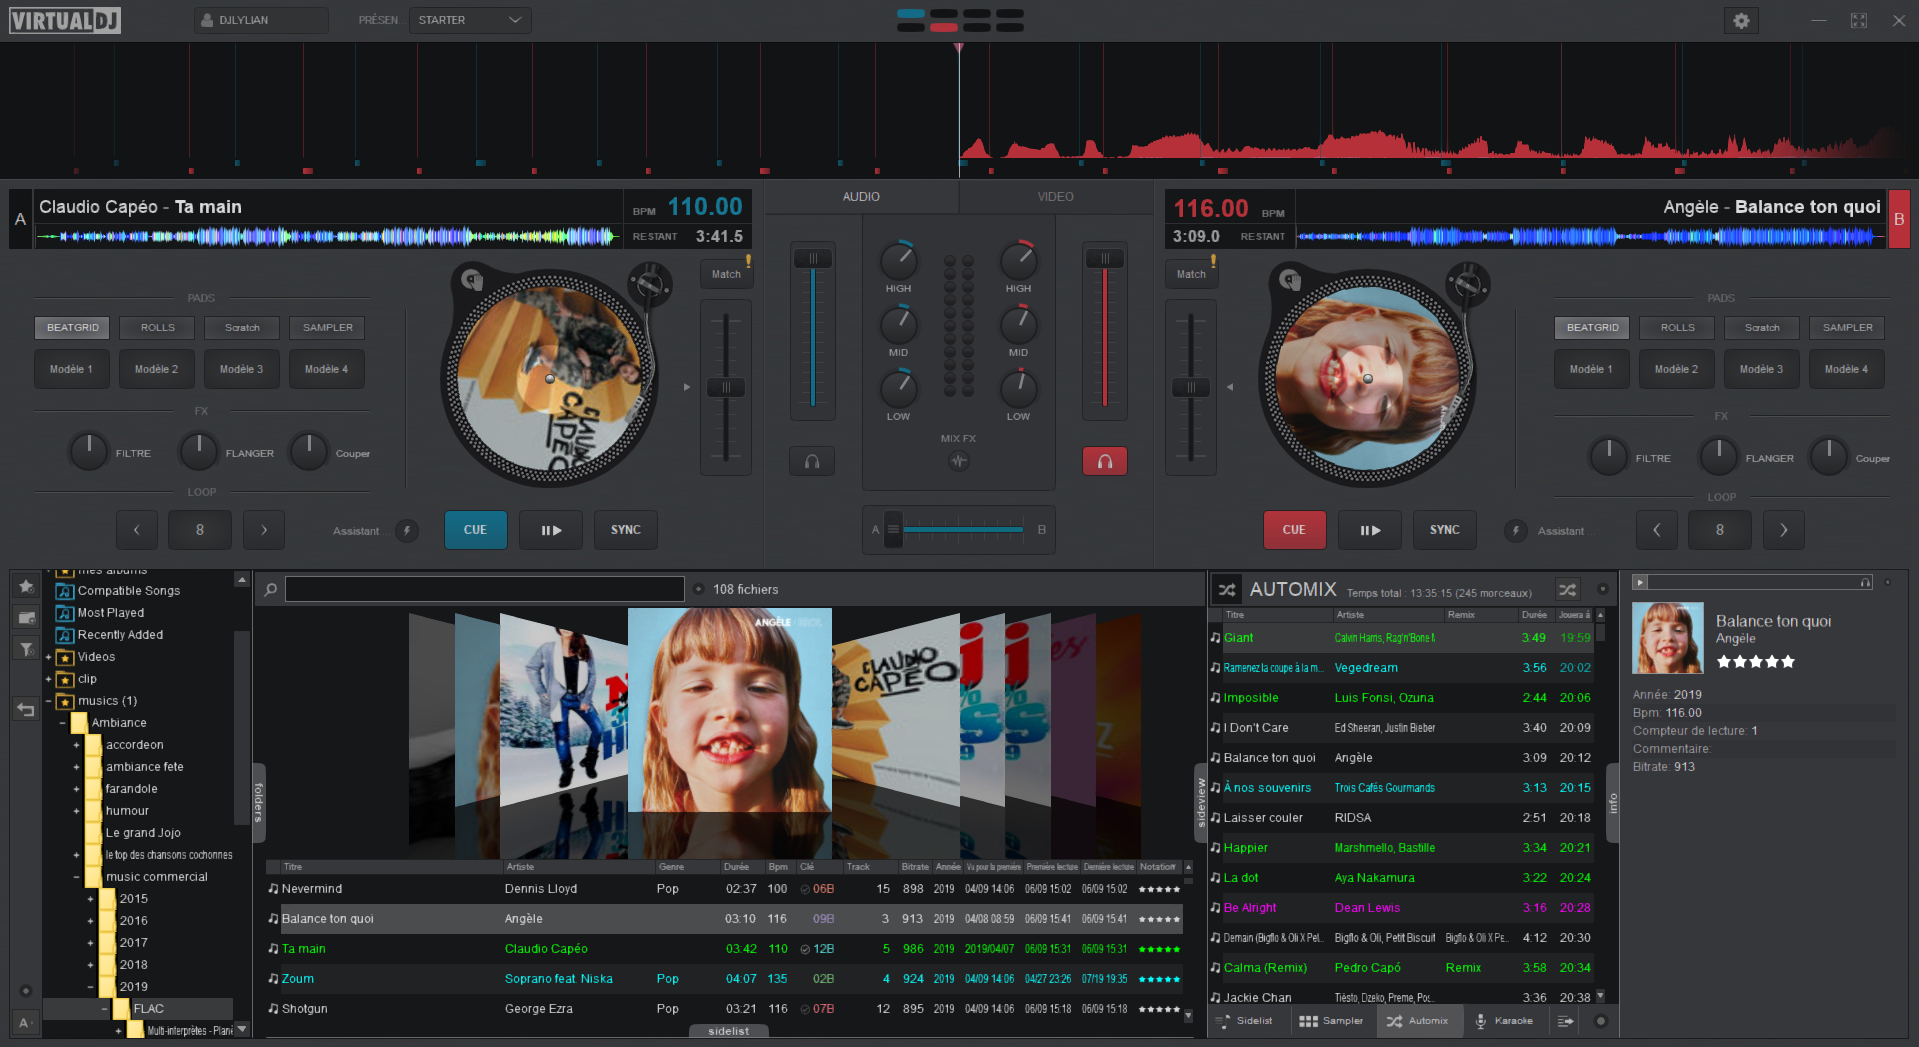Screen dimensions: 1919x1047
Task: Toggle deck B SAMPLER pad mode
Action: pos(1848,328)
